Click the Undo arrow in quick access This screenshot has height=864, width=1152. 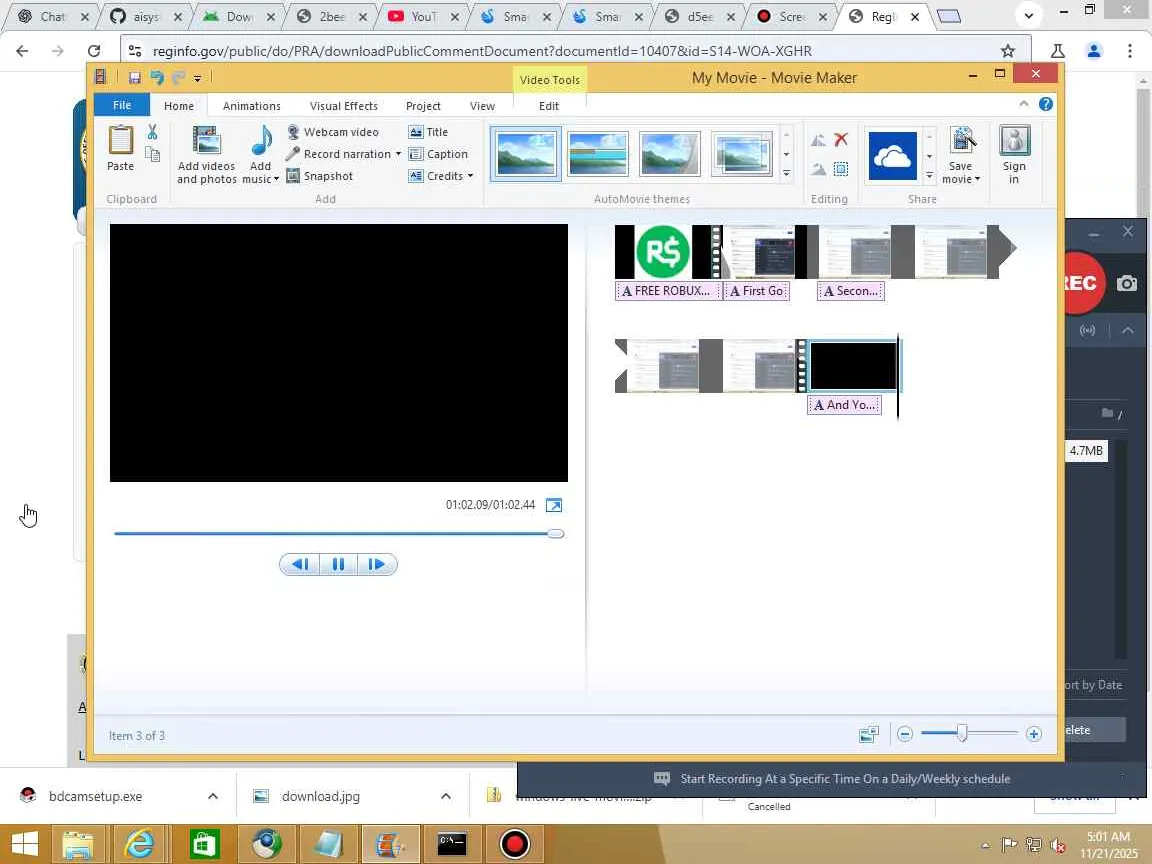(157, 77)
